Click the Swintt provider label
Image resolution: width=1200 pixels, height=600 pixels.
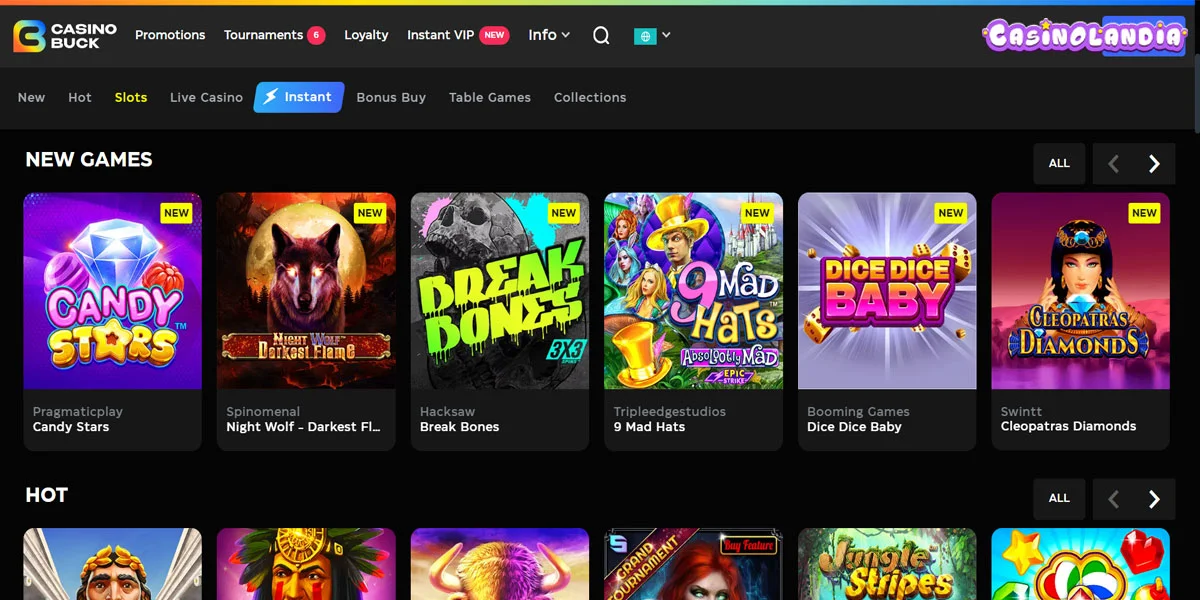click(1021, 411)
